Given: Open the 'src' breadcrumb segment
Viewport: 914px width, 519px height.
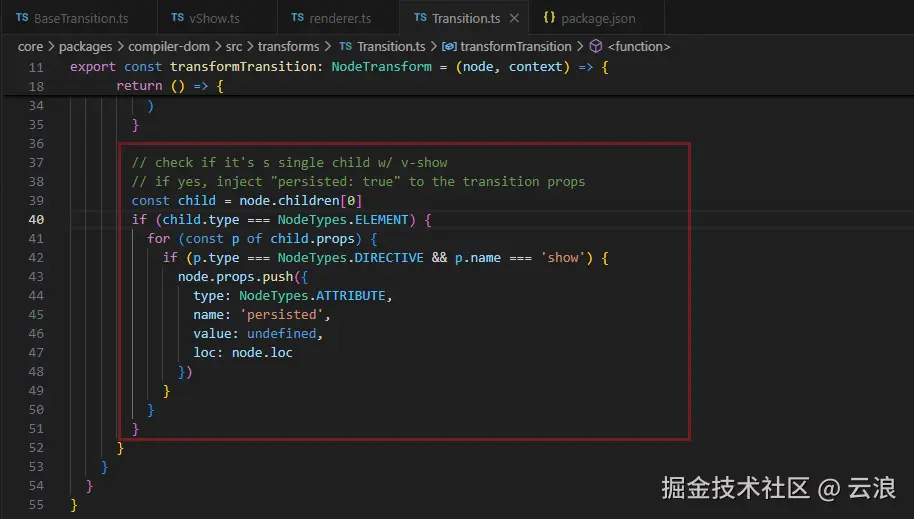Looking at the screenshot, I should [234, 47].
